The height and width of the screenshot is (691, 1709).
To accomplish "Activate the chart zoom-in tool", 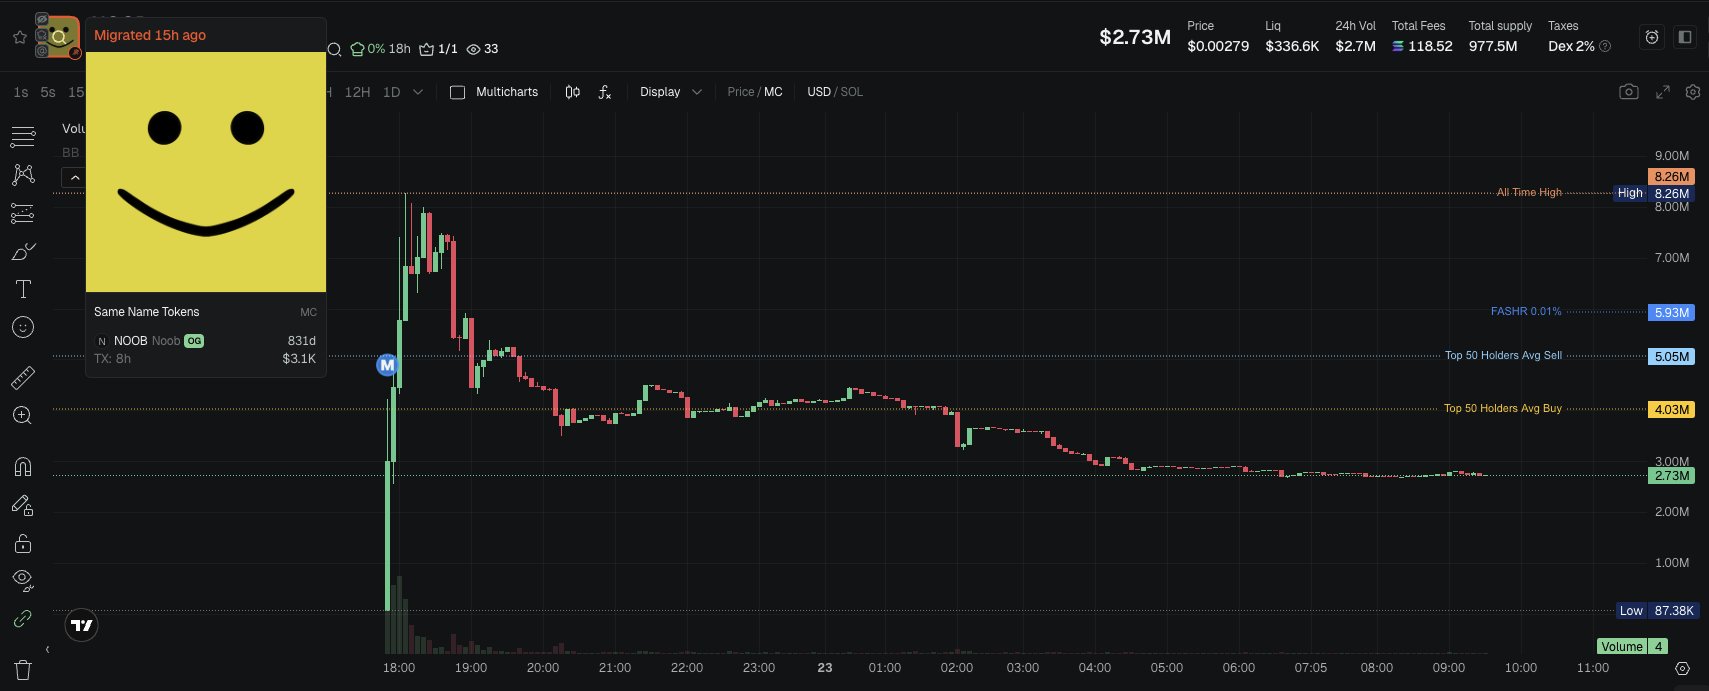I will tap(23, 415).
